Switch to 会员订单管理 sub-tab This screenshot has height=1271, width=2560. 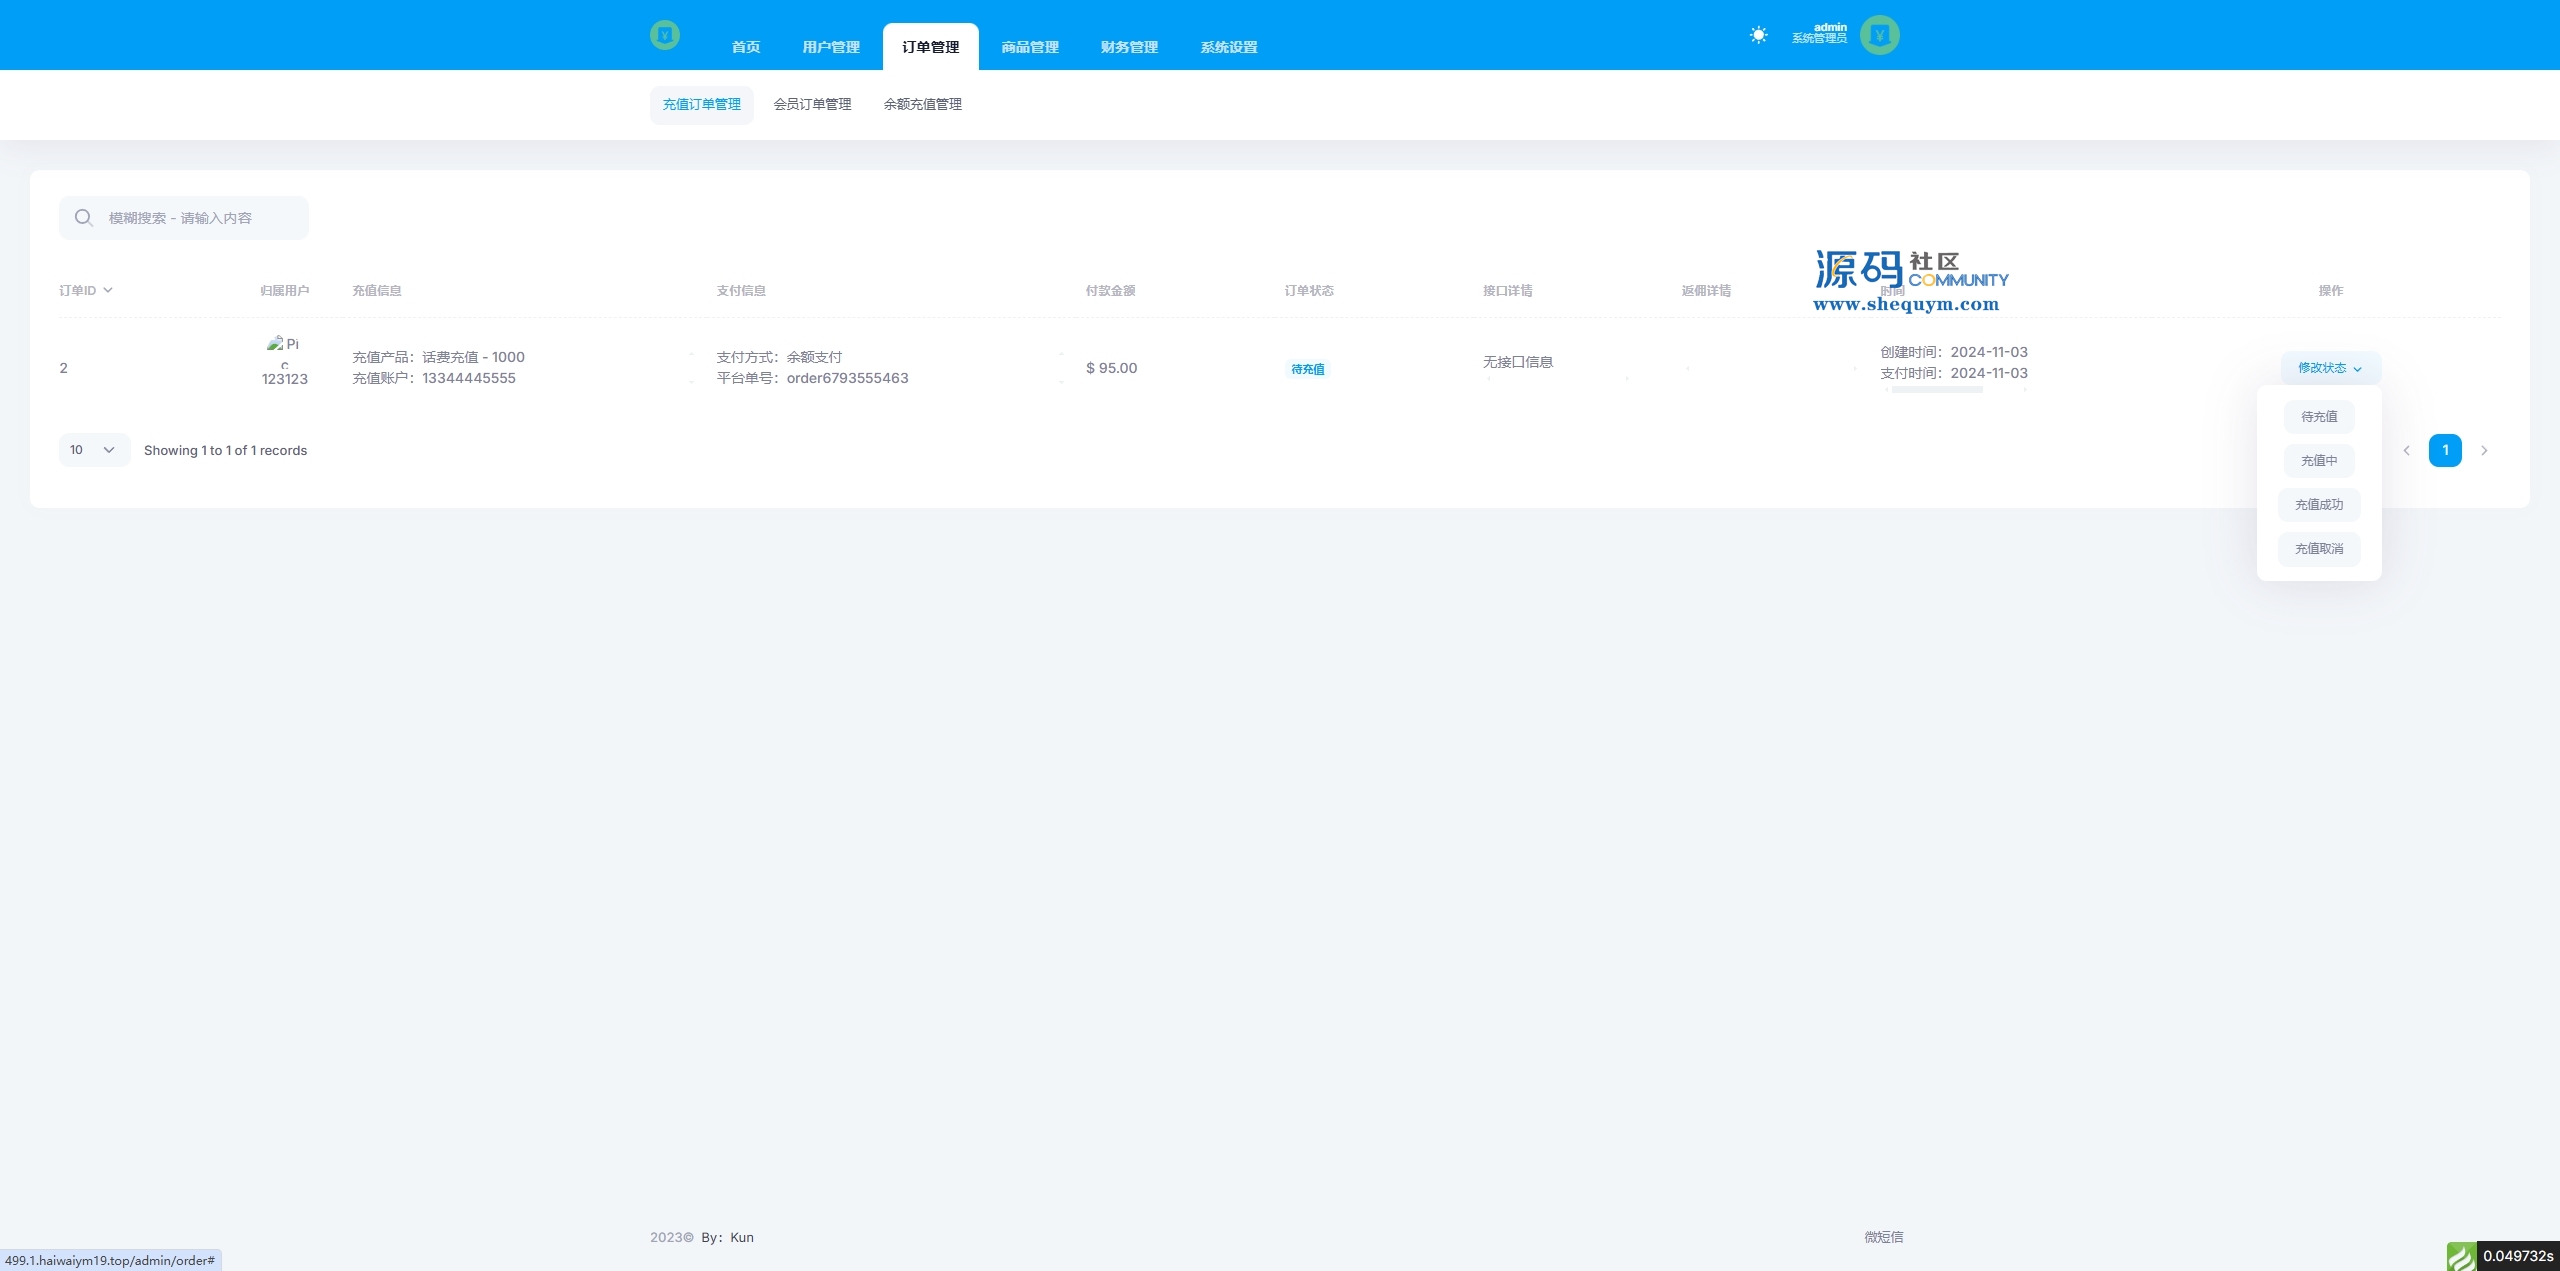[x=812, y=104]
